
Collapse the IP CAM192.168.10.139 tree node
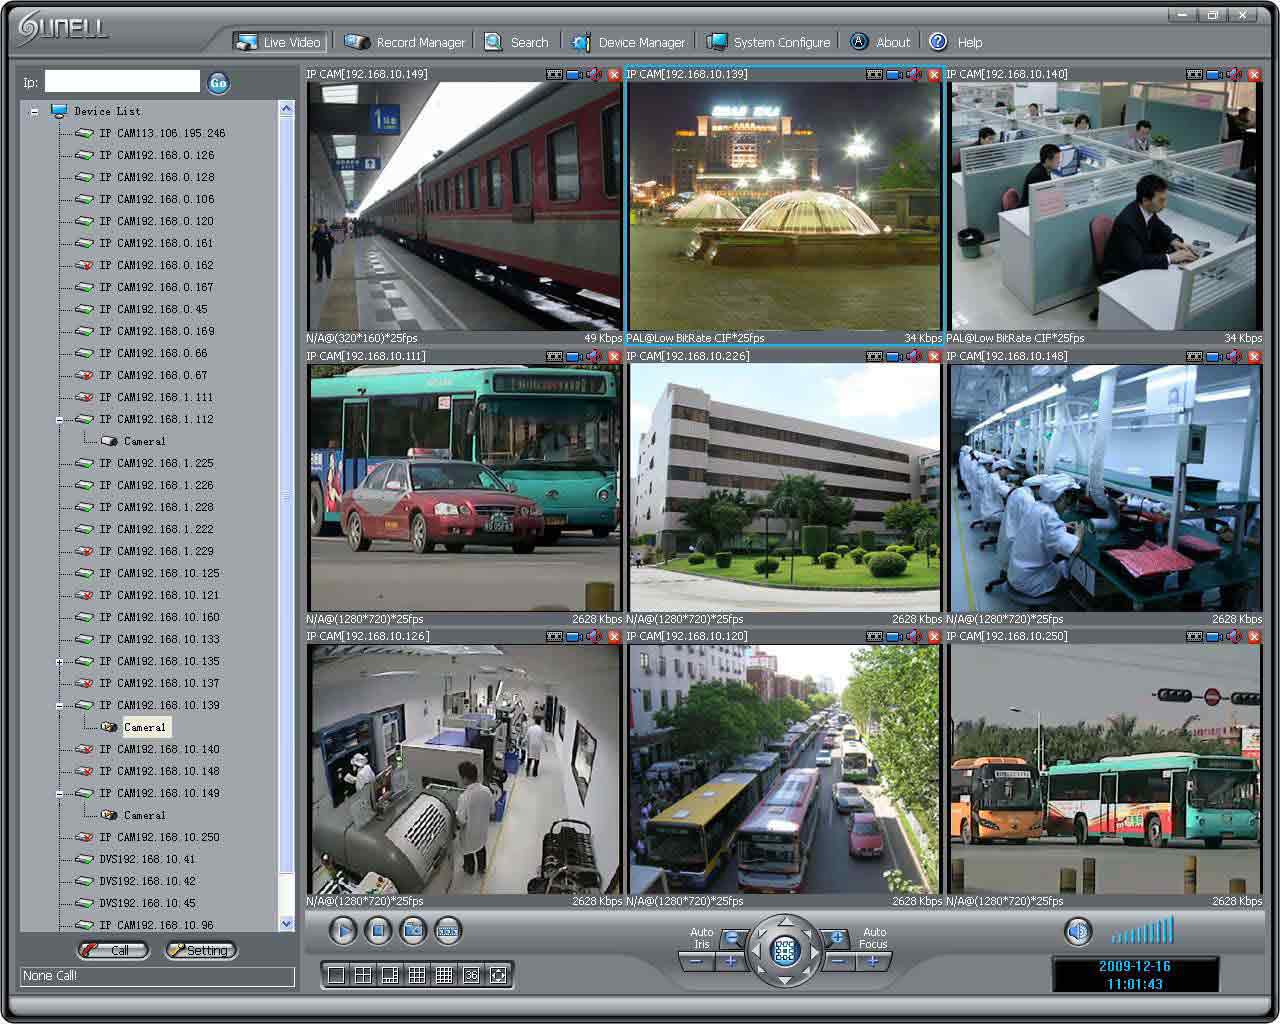[x=59, y=705]
